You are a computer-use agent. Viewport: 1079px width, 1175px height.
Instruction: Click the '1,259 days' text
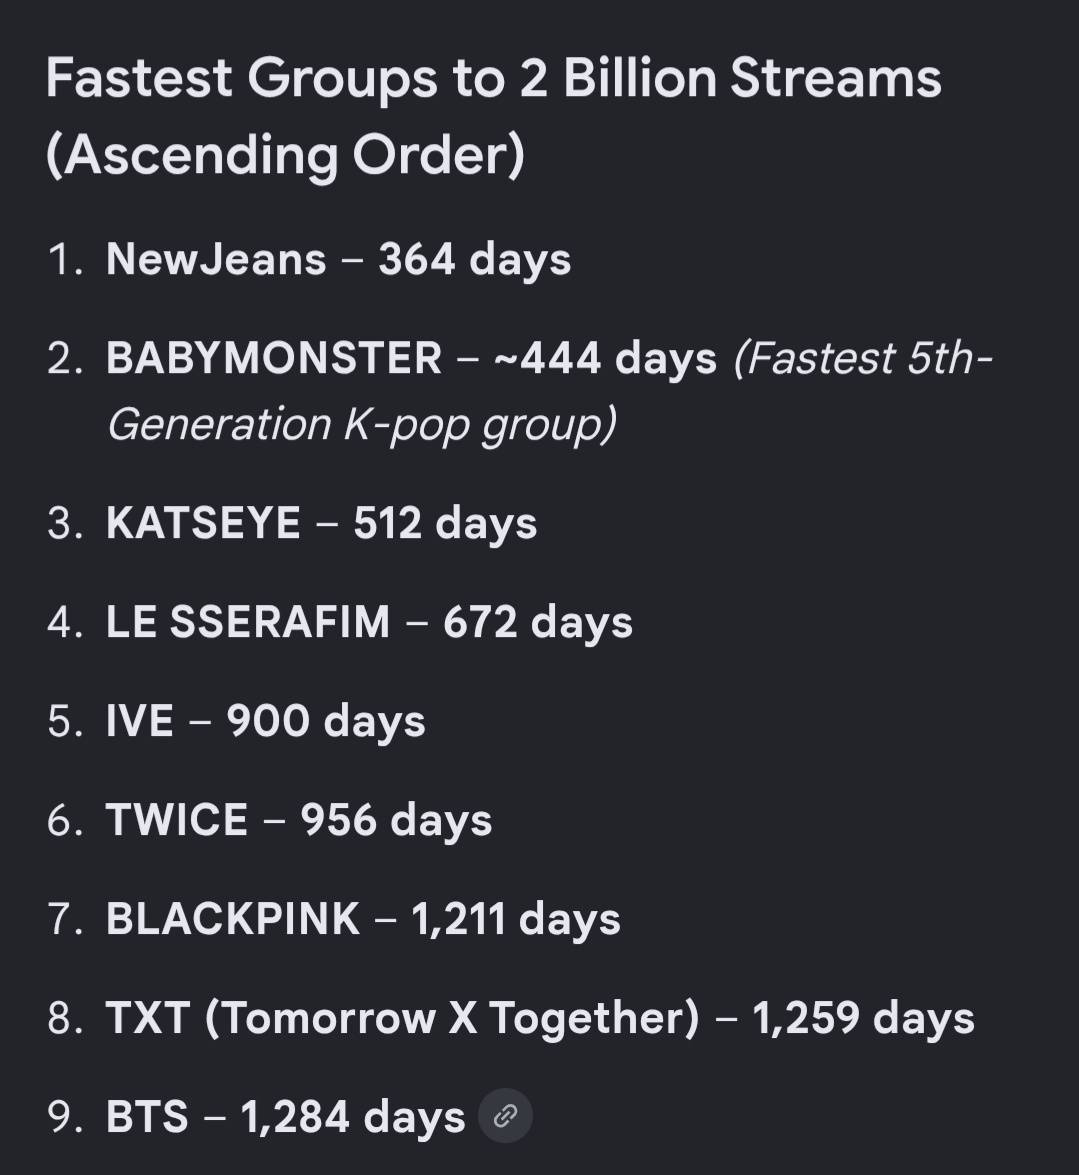[863, 1018]
